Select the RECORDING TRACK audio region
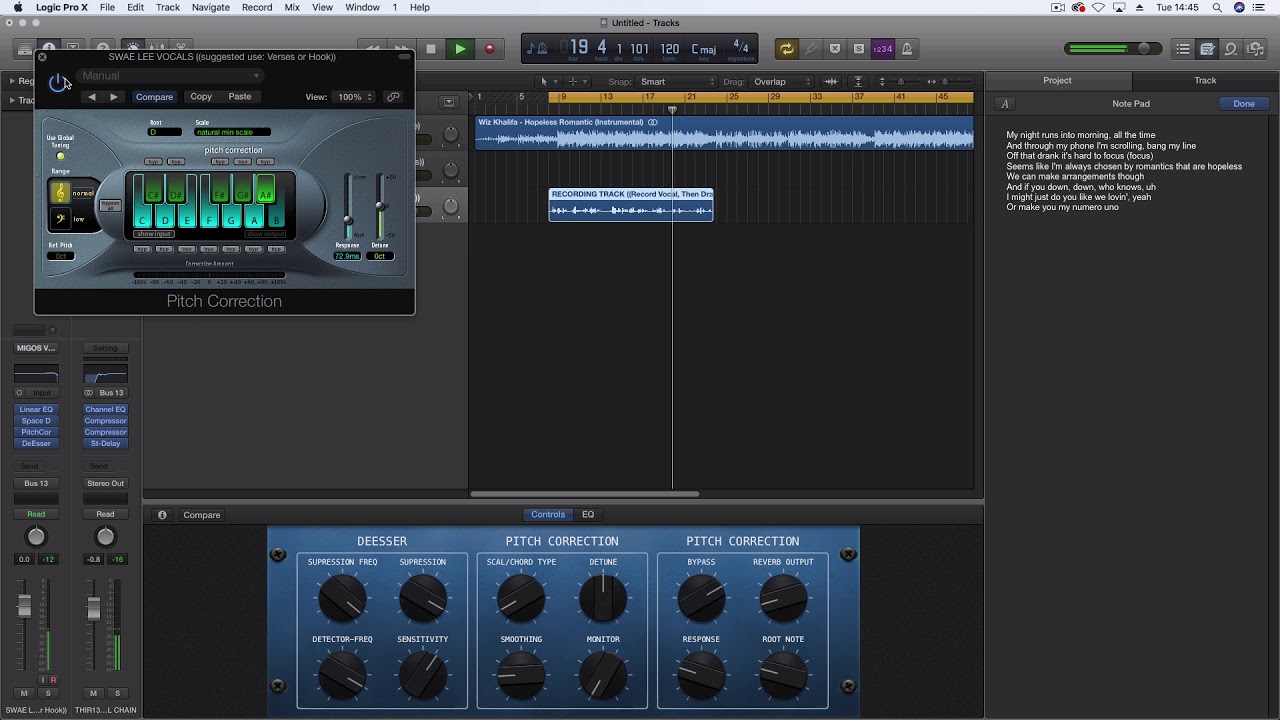Screen dimensions: 1280x720 tap(631, 205)
